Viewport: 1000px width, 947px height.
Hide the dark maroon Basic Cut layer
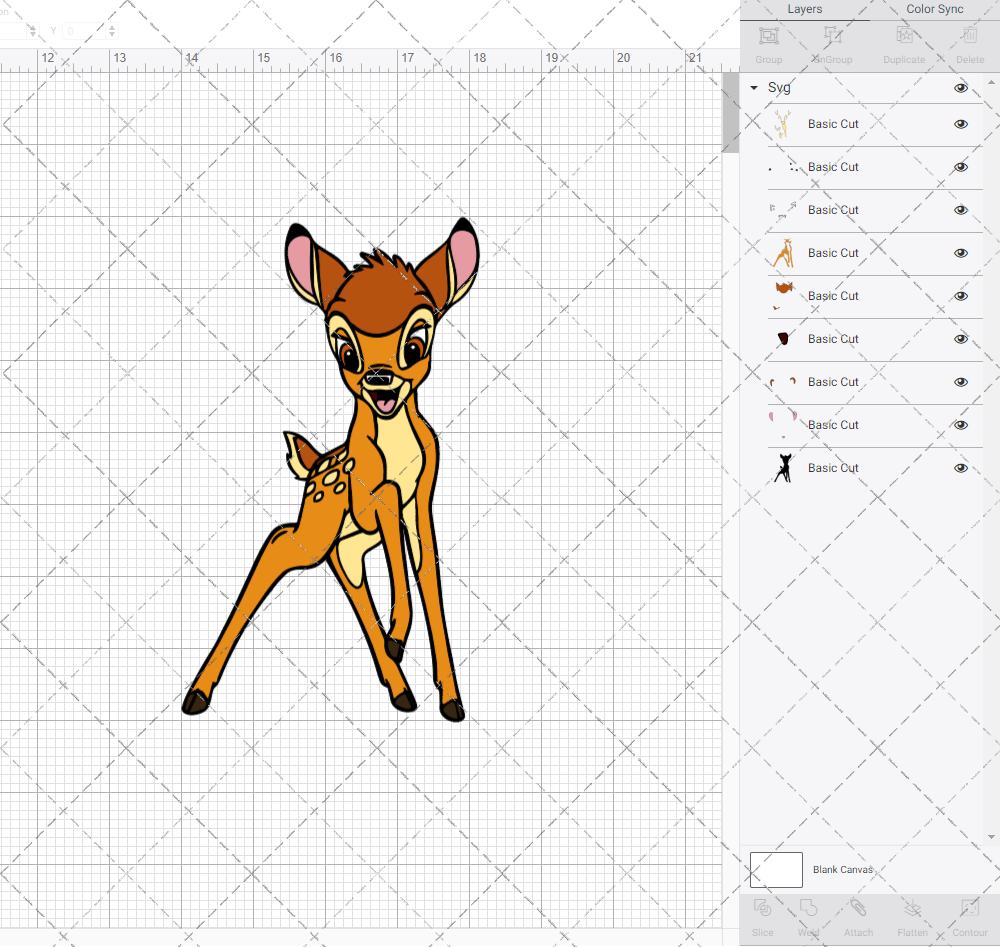(961, 339)
